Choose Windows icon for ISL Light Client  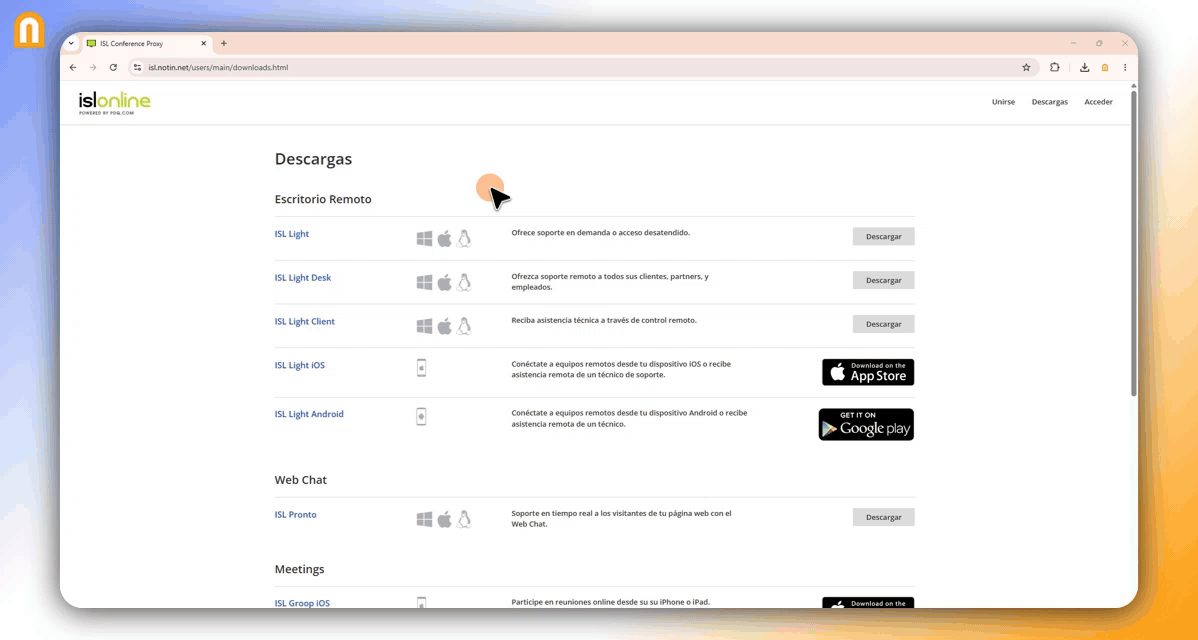(x=424, y=326)
